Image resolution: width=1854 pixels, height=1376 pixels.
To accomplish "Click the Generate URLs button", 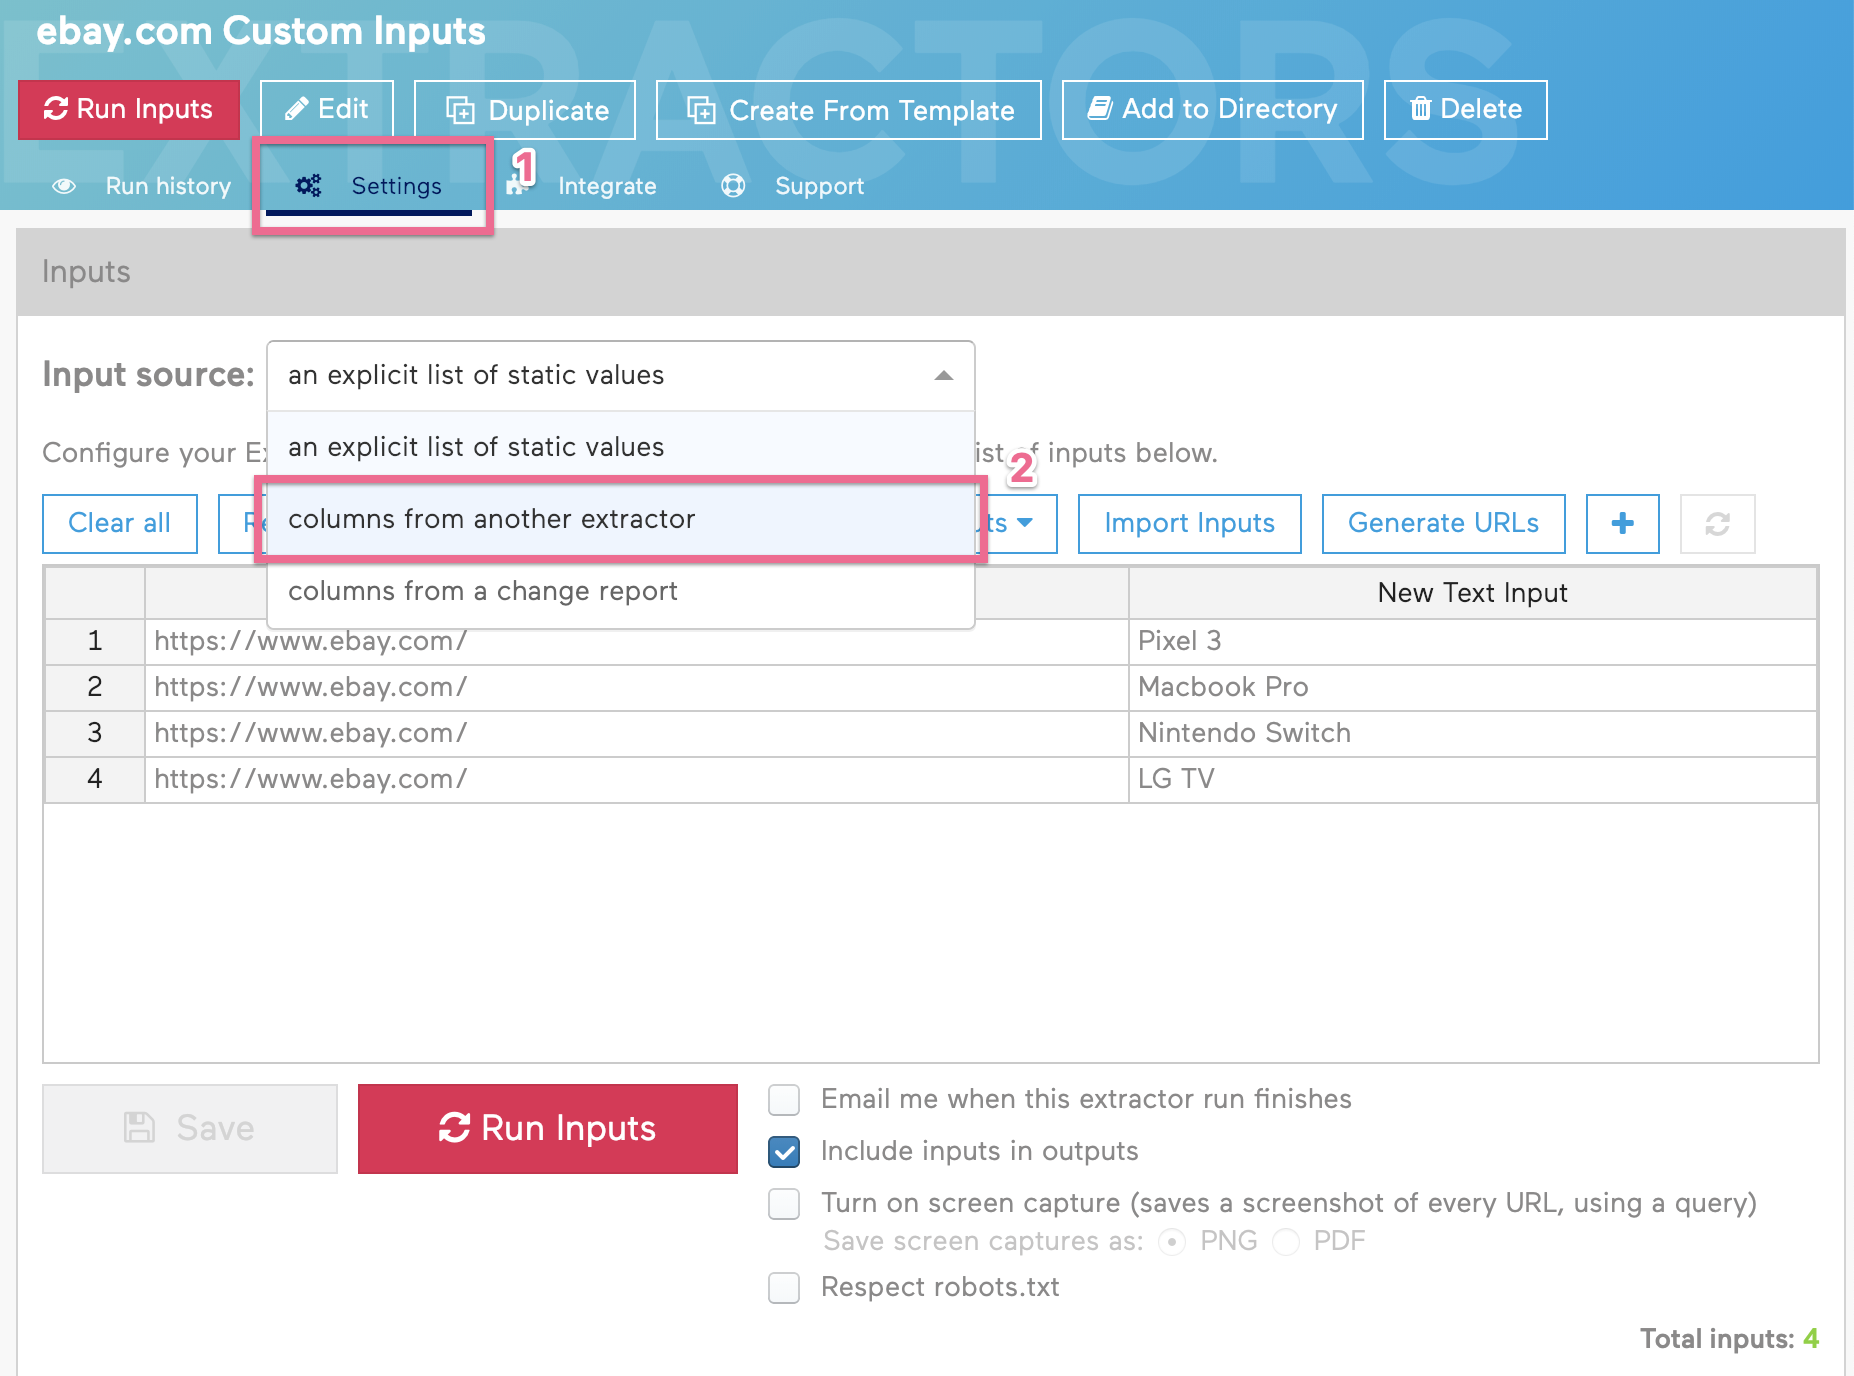I will point(1443,523).
